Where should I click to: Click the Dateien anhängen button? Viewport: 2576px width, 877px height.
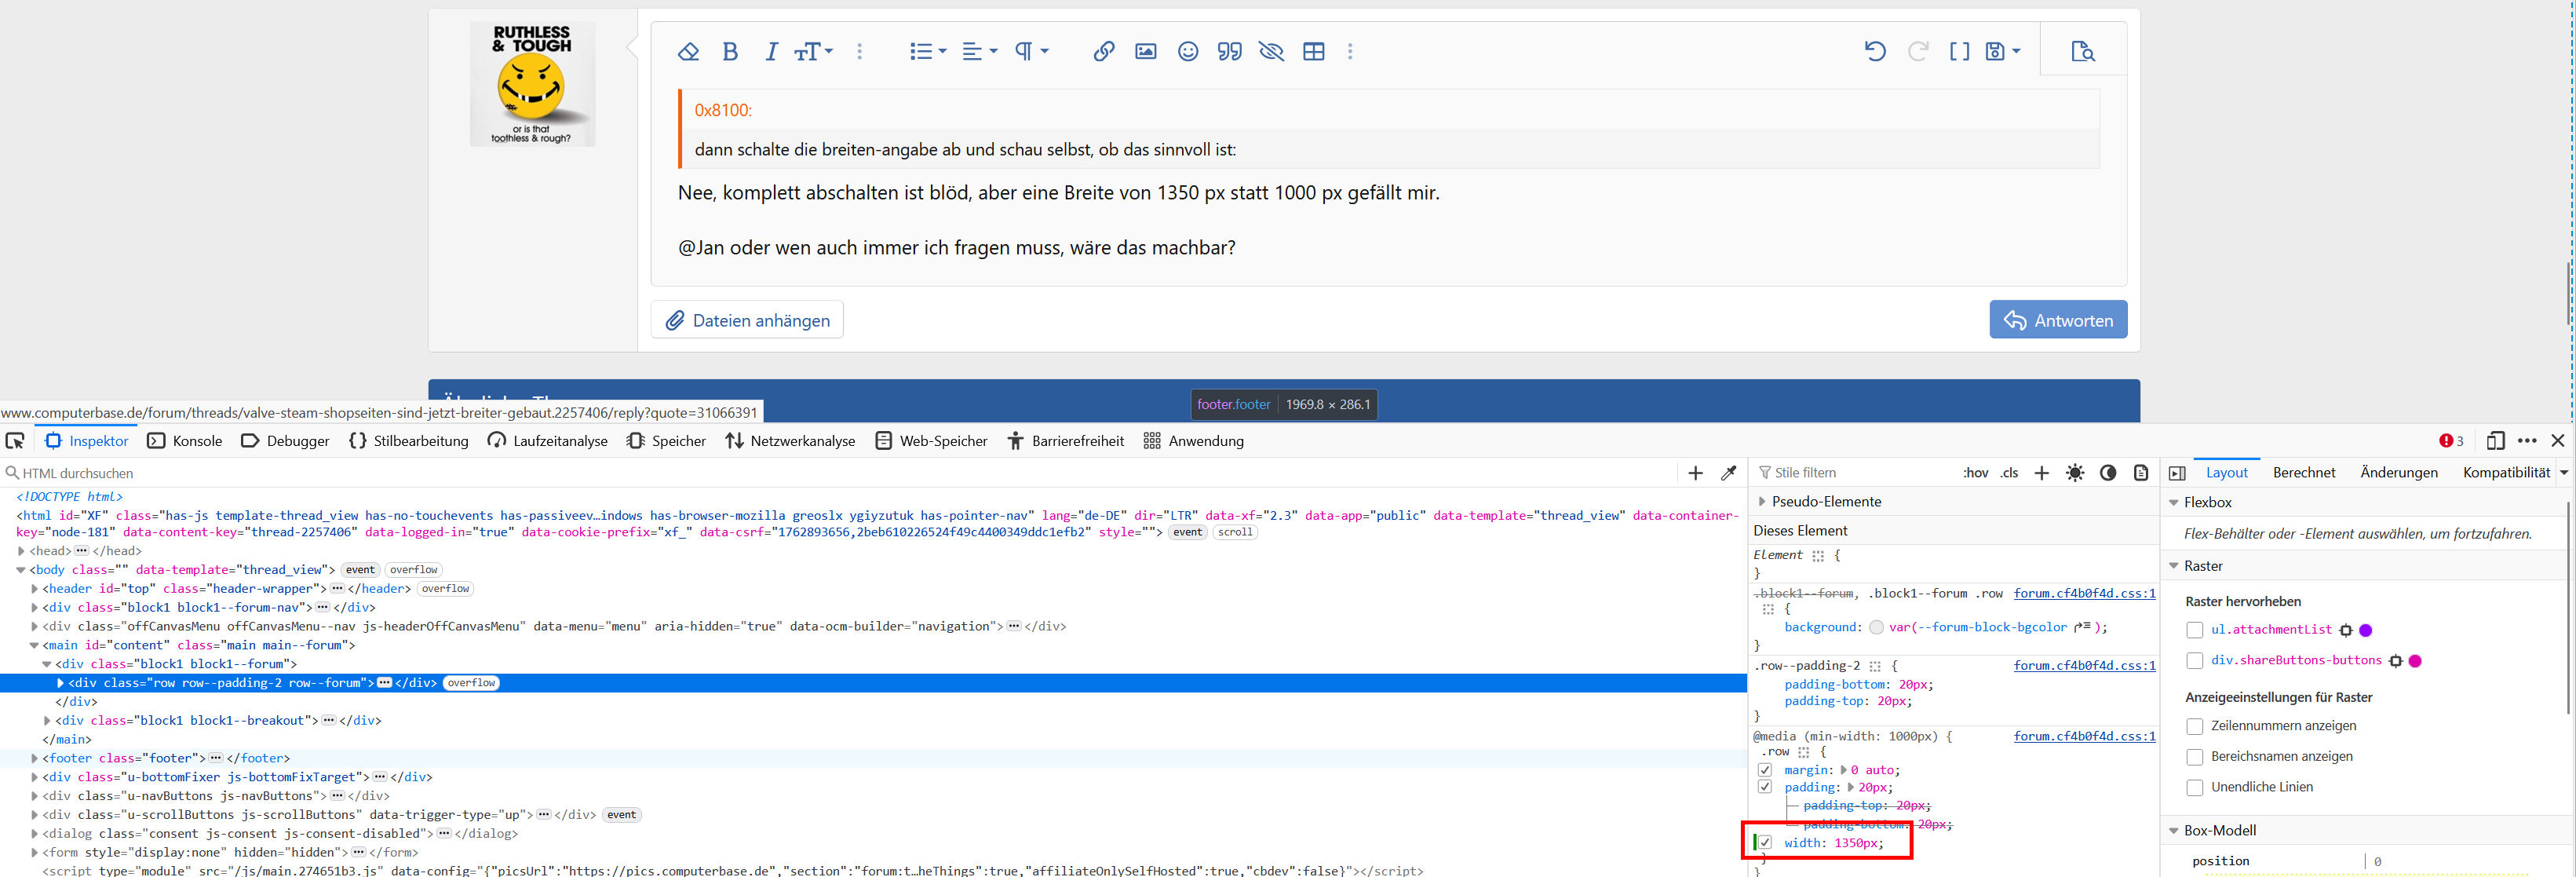(x=747, y=320)
